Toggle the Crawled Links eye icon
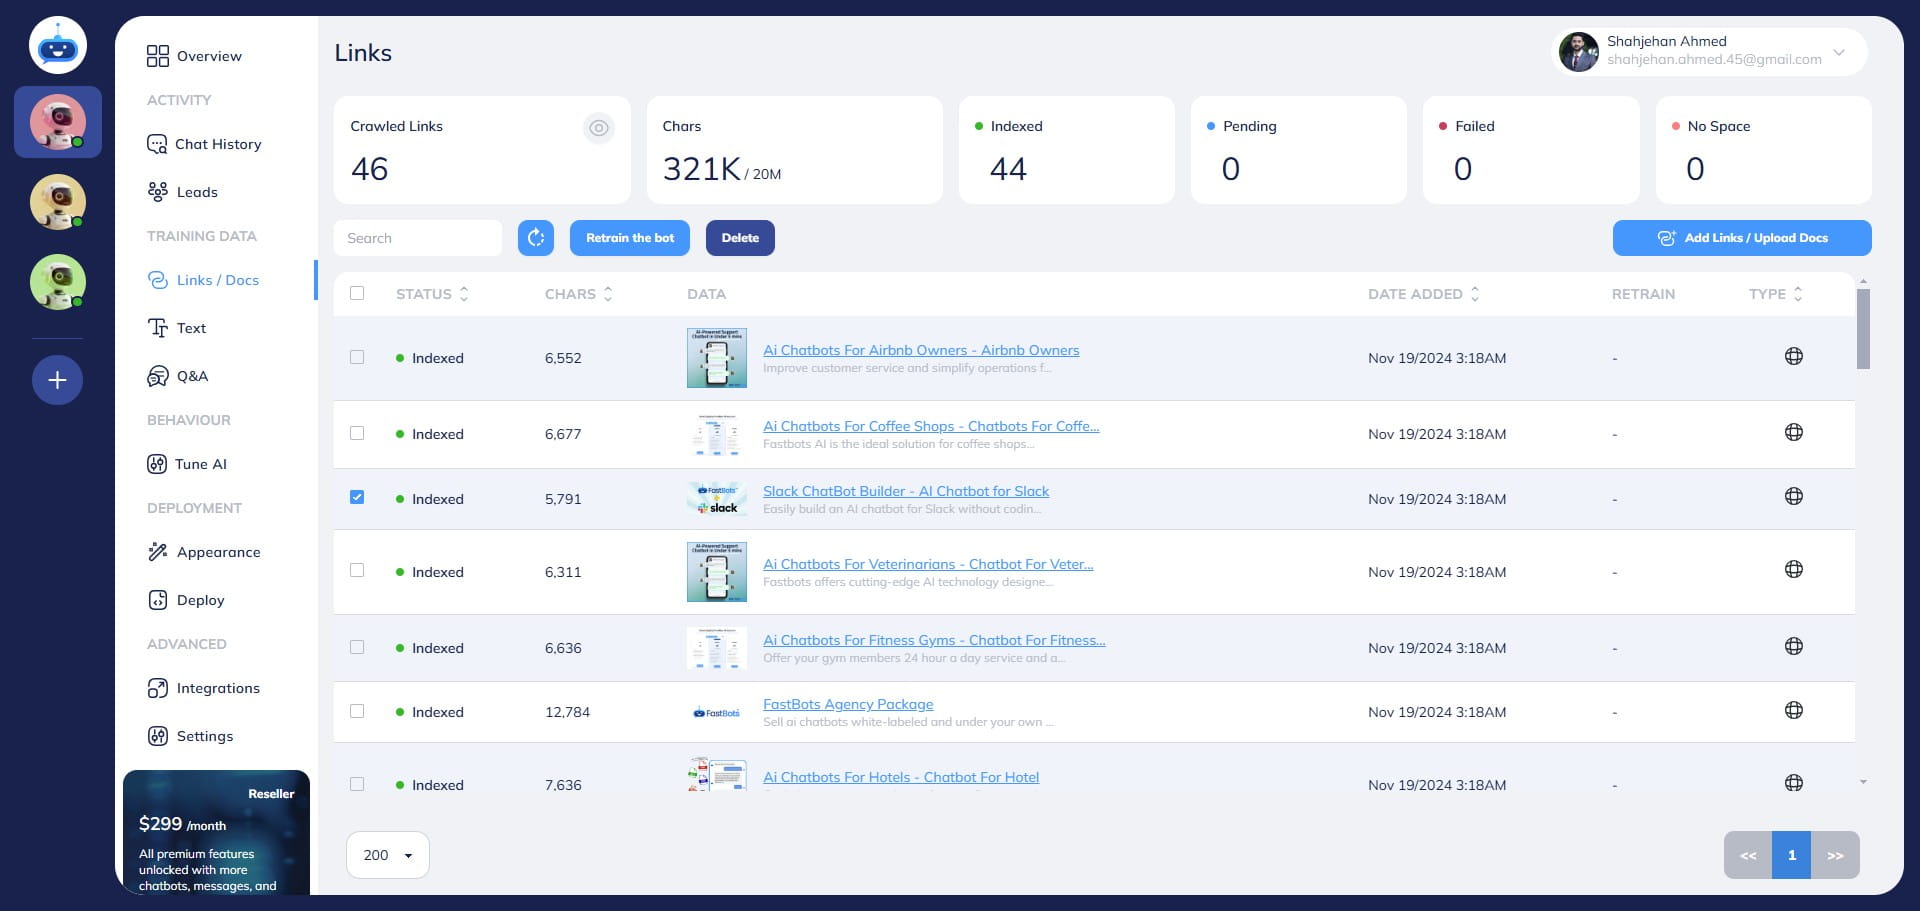The height and width of the screenshot is (911, 1920). 598,128
